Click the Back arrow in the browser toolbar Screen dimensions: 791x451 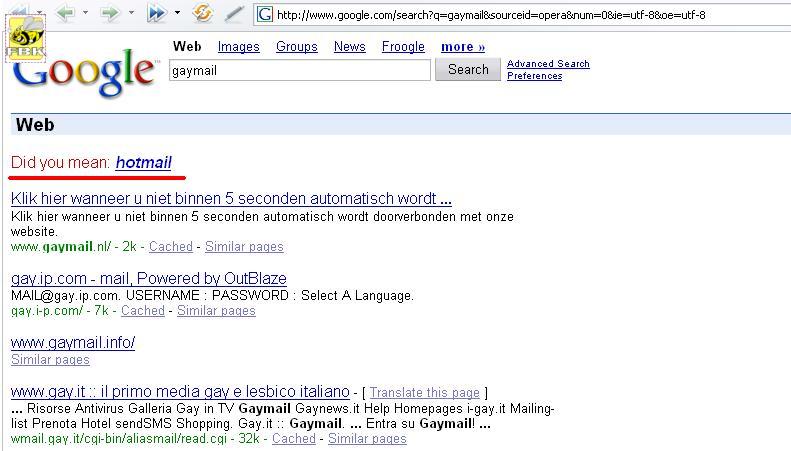coord(66,13)
